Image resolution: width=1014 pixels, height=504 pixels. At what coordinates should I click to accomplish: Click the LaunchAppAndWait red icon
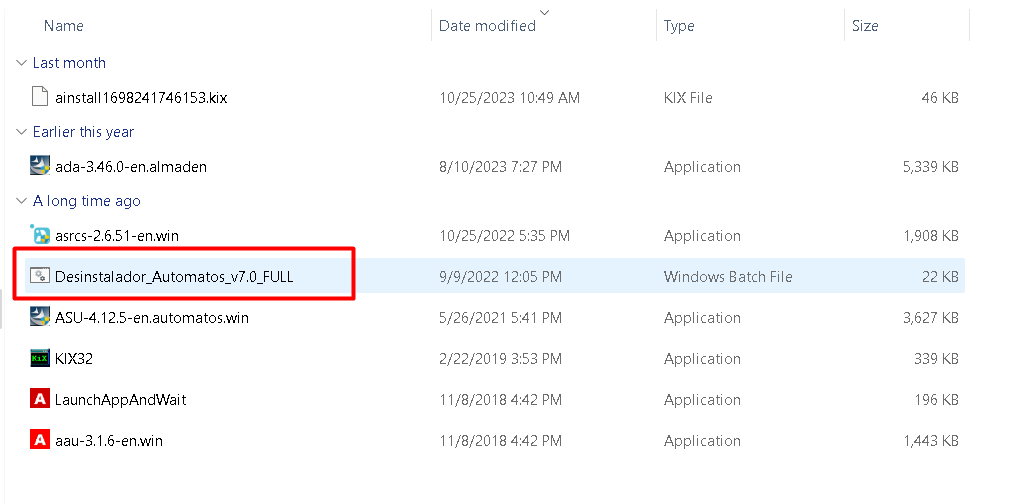(x=40, y=400)
